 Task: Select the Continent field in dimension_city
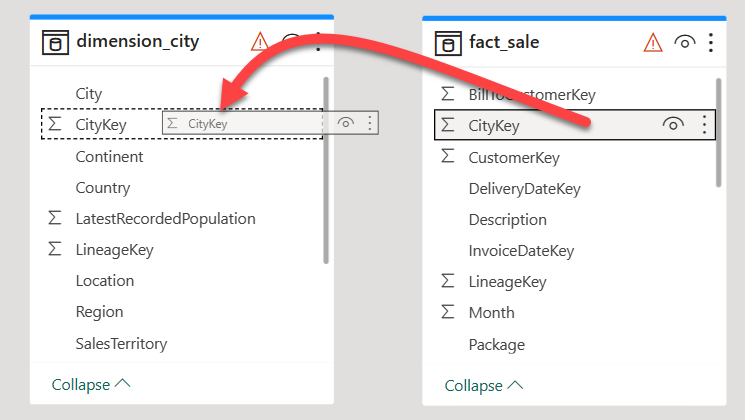(109, 156)
